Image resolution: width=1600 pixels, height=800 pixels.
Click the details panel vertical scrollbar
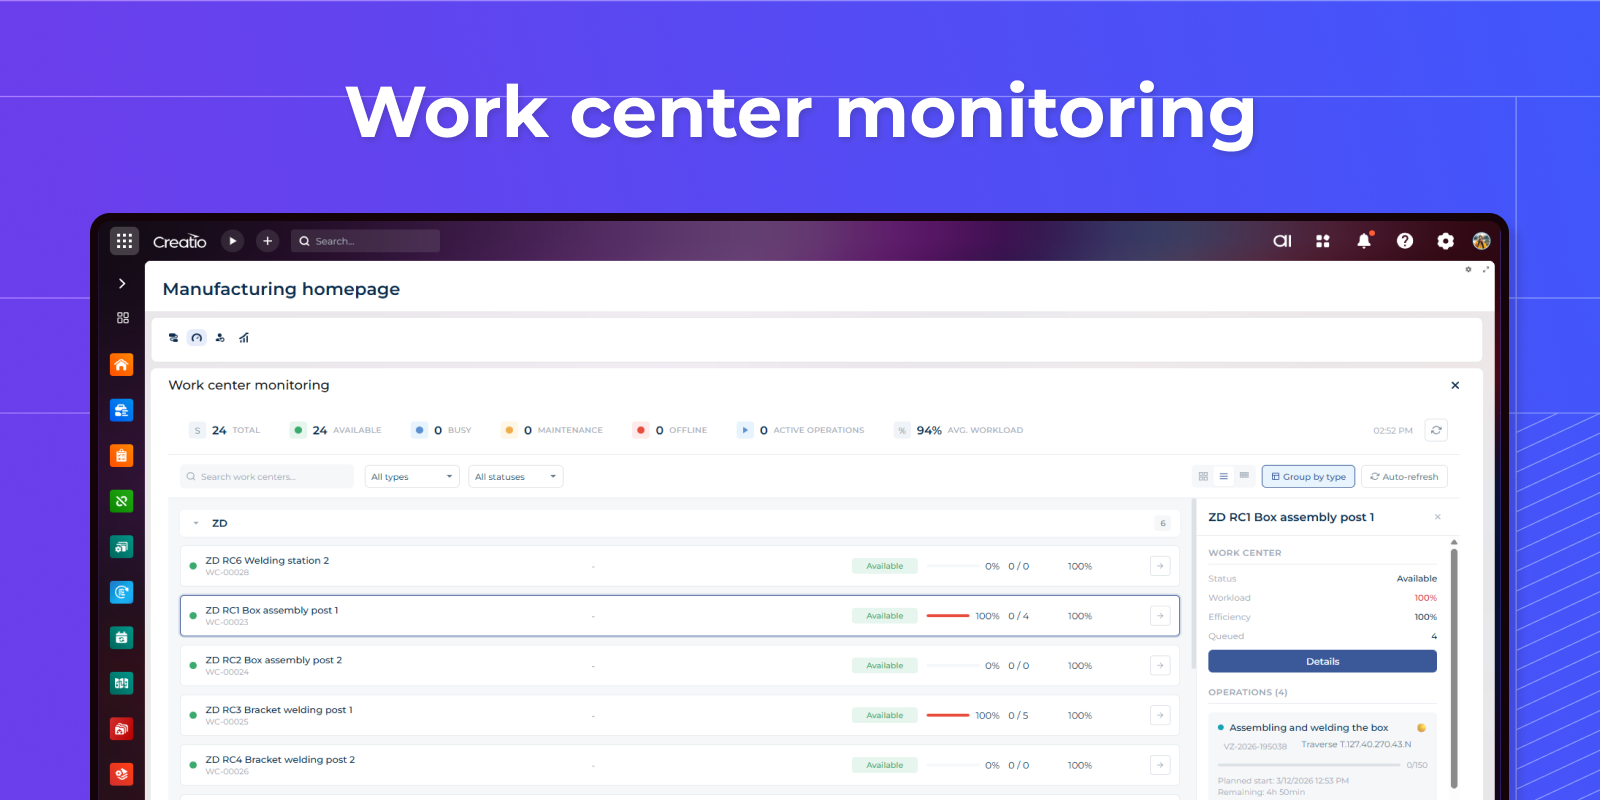point(1454,660)
